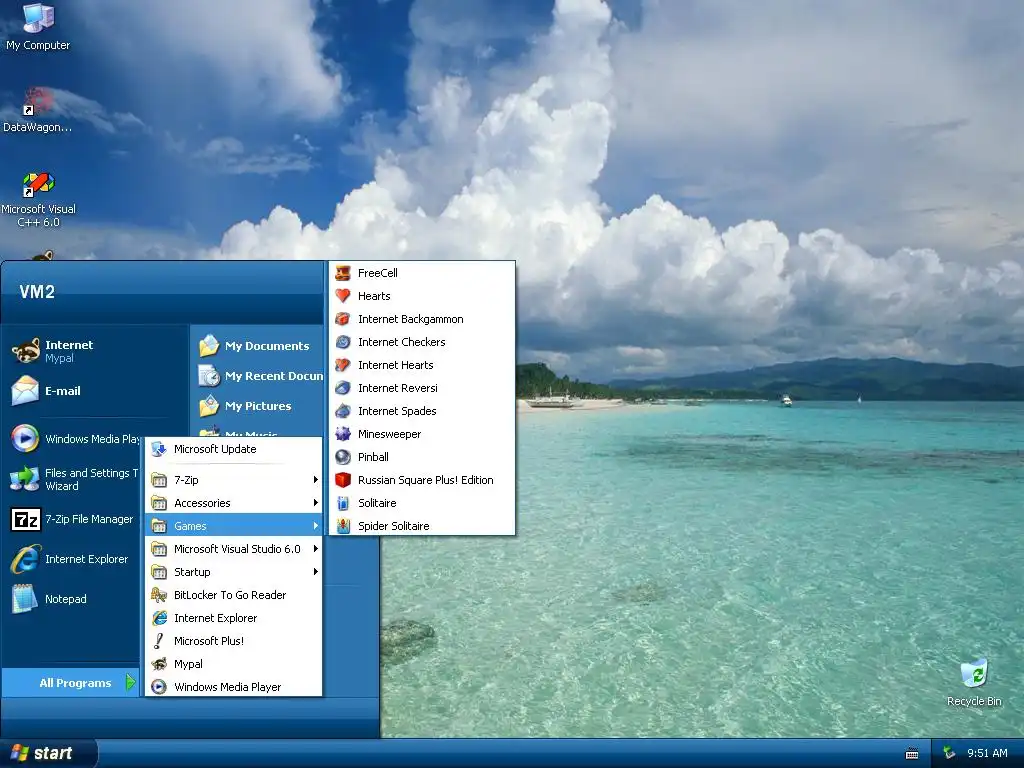Select the DataWagon desktop shortcut

point(37,110)
